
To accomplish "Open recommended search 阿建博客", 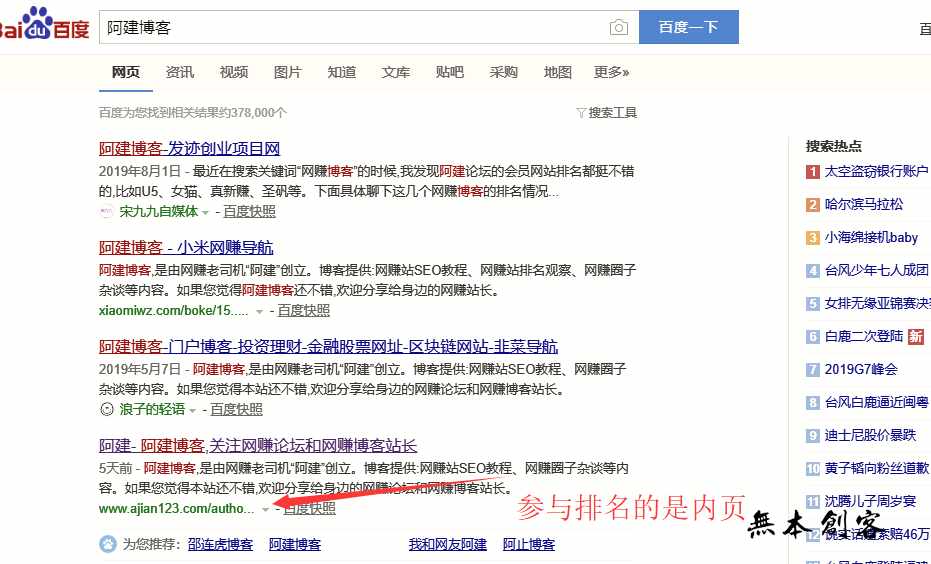I will pos(295,544).
